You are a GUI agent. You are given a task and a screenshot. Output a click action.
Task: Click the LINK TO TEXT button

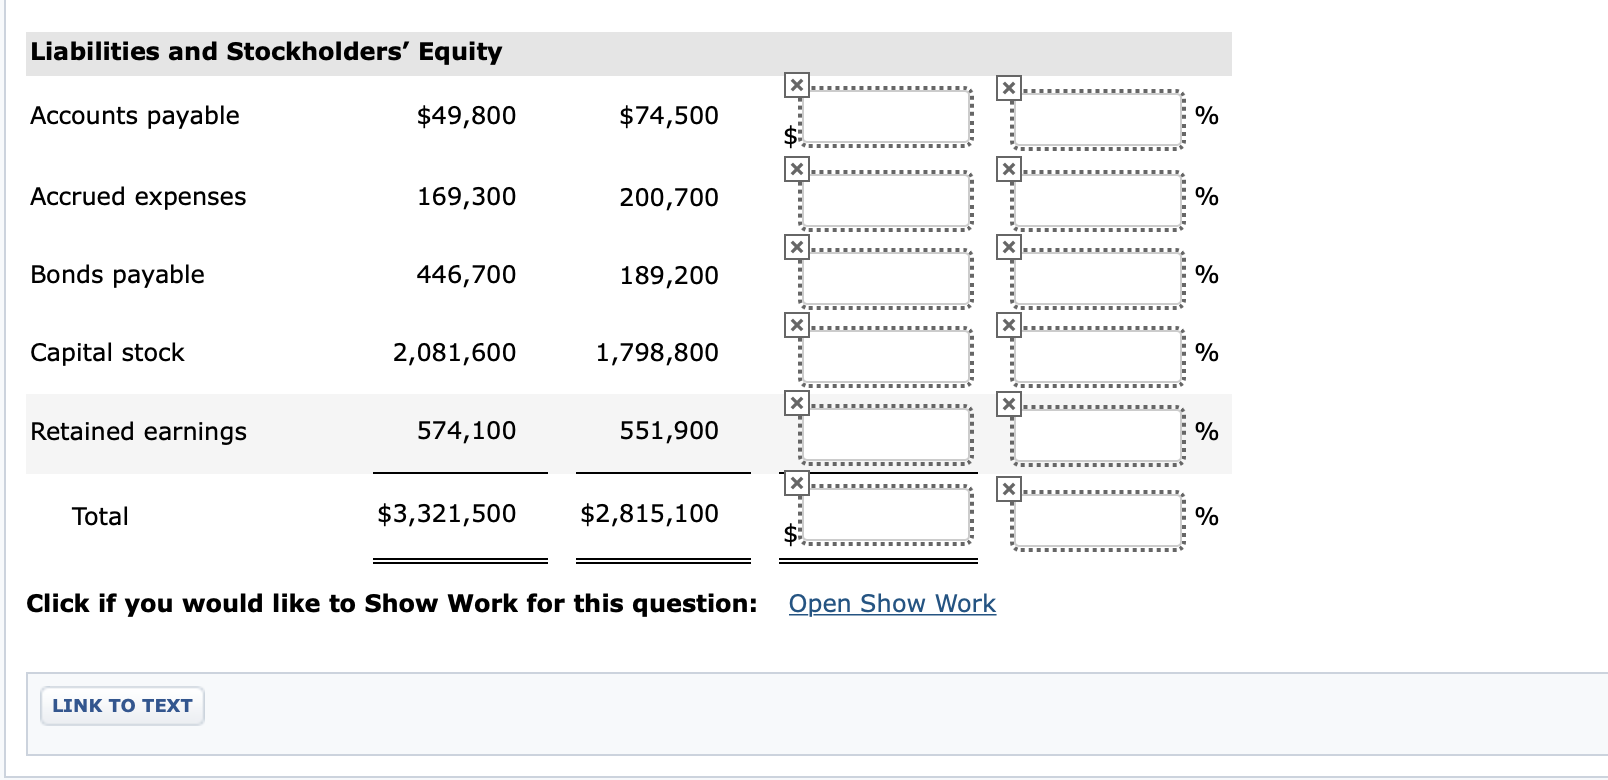[121, 706]
